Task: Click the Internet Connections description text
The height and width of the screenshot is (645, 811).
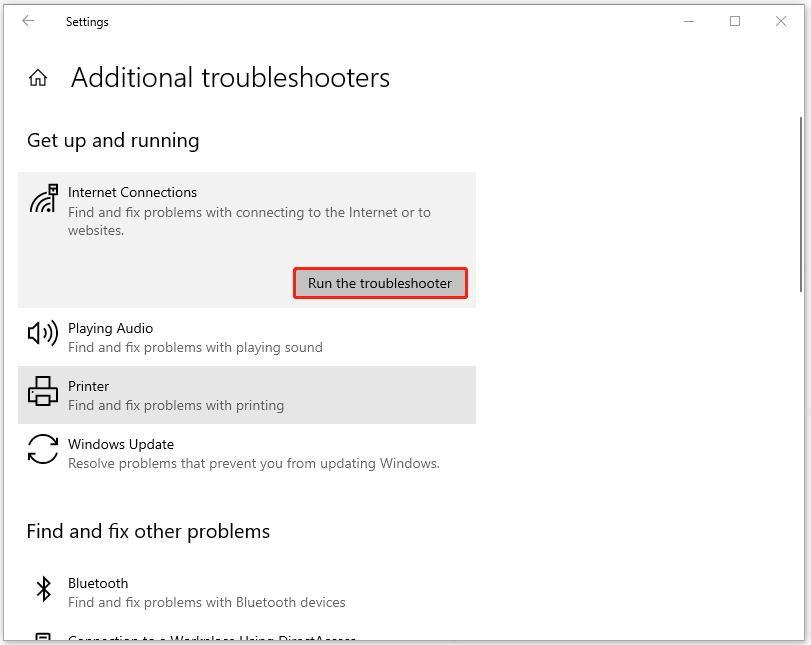Action: [249, 221]
